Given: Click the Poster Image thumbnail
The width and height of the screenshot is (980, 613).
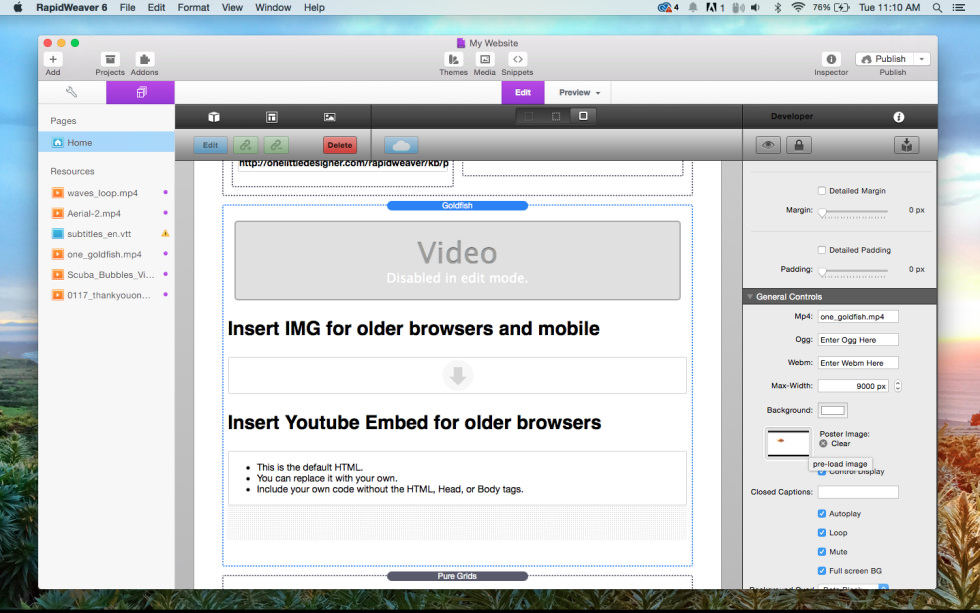Looking at the screenshot, I should click(788, 443).
